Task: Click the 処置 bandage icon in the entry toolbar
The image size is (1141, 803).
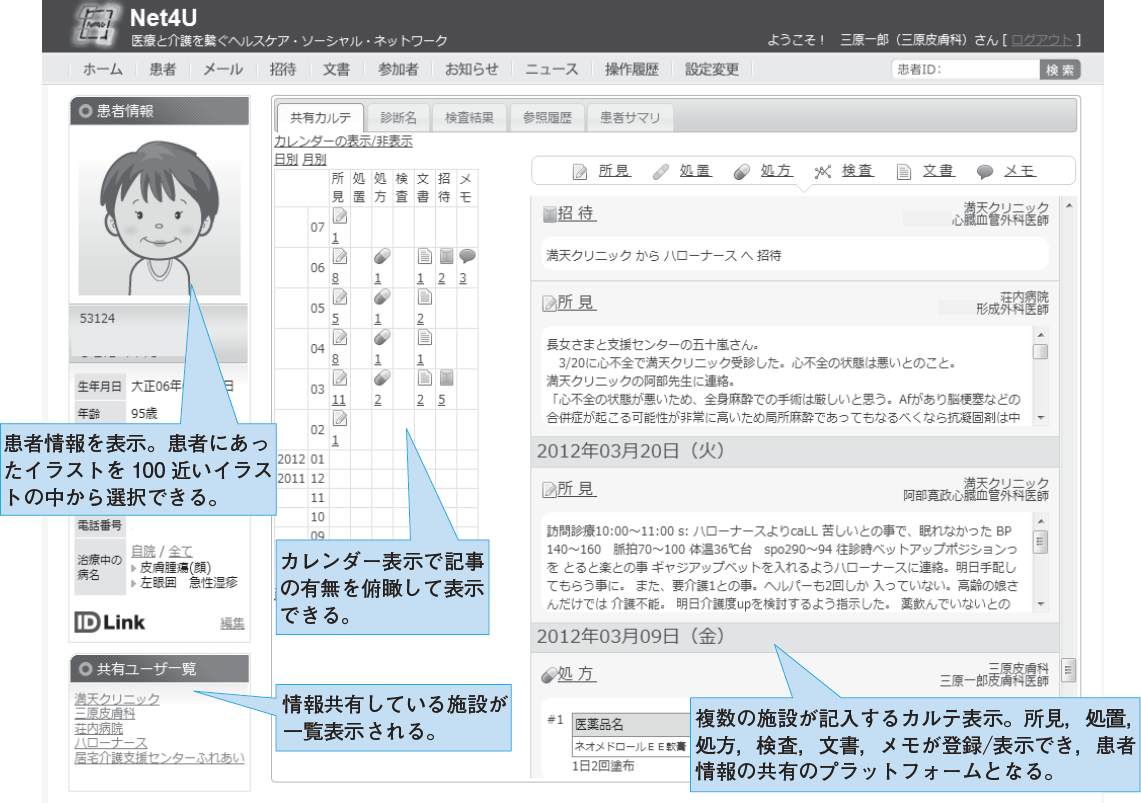Action: (x=661, y=172)
